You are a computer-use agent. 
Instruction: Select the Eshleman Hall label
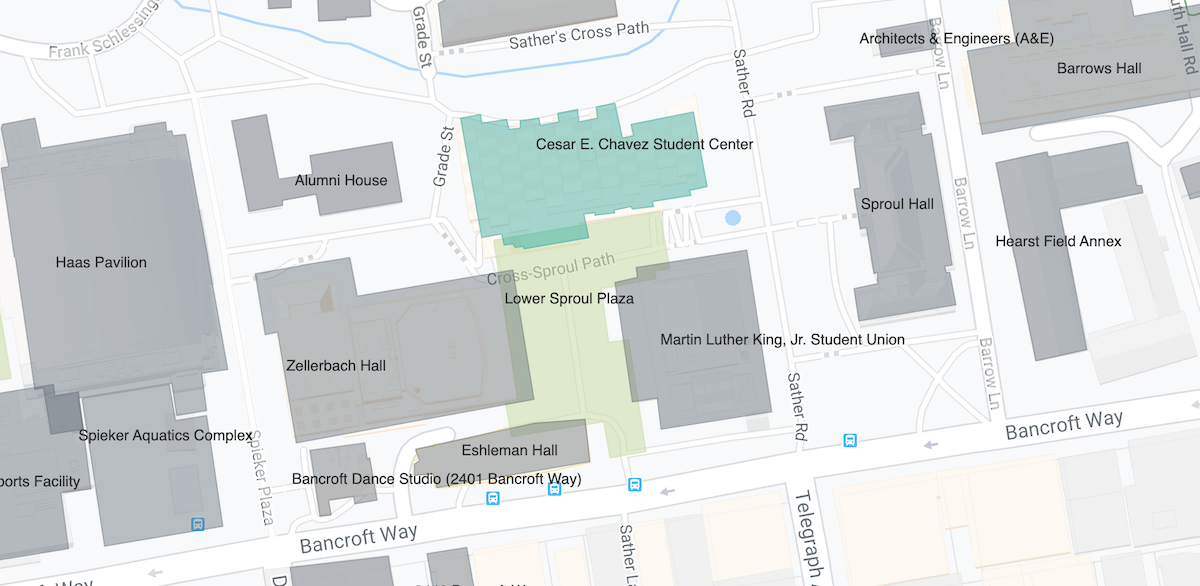509,451
